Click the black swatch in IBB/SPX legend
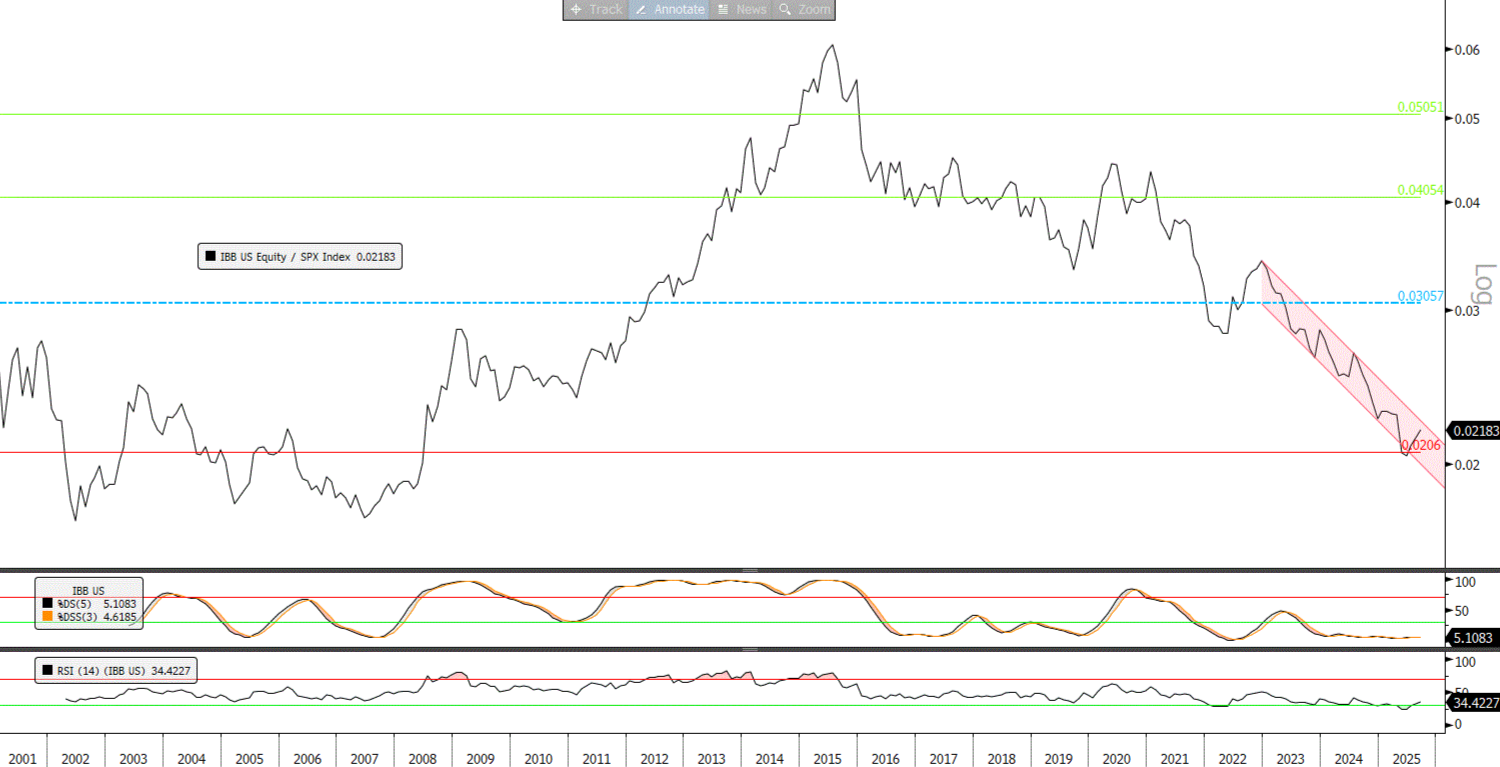 [210, 257]
